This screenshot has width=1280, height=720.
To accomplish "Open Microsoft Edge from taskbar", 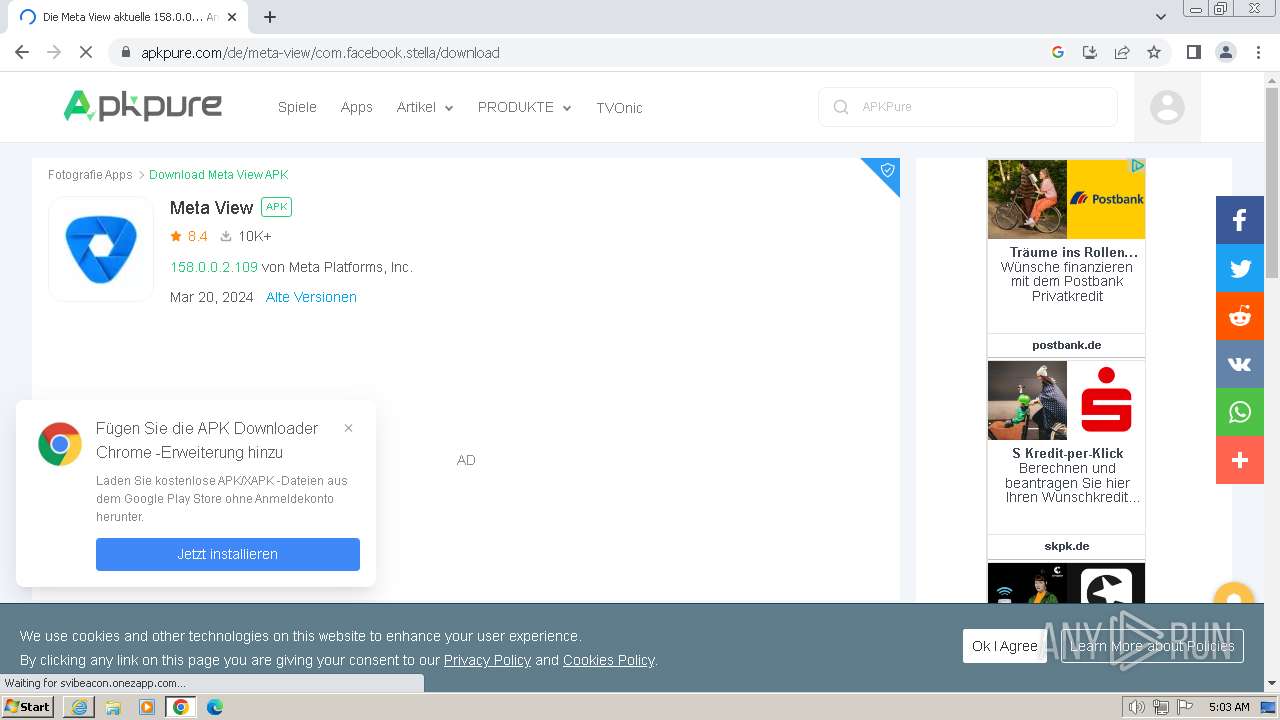I will coord(214,707).
